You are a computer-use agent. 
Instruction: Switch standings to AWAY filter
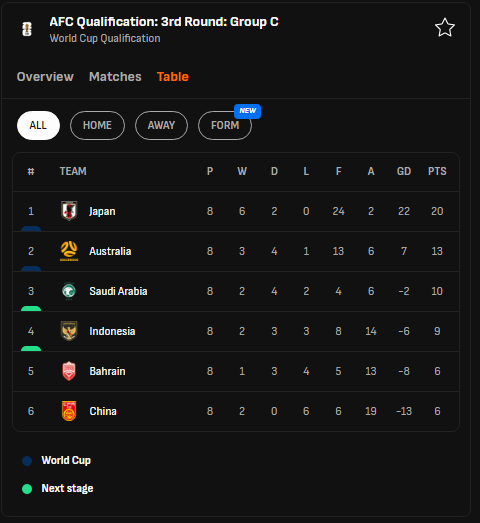click(161, 125)
